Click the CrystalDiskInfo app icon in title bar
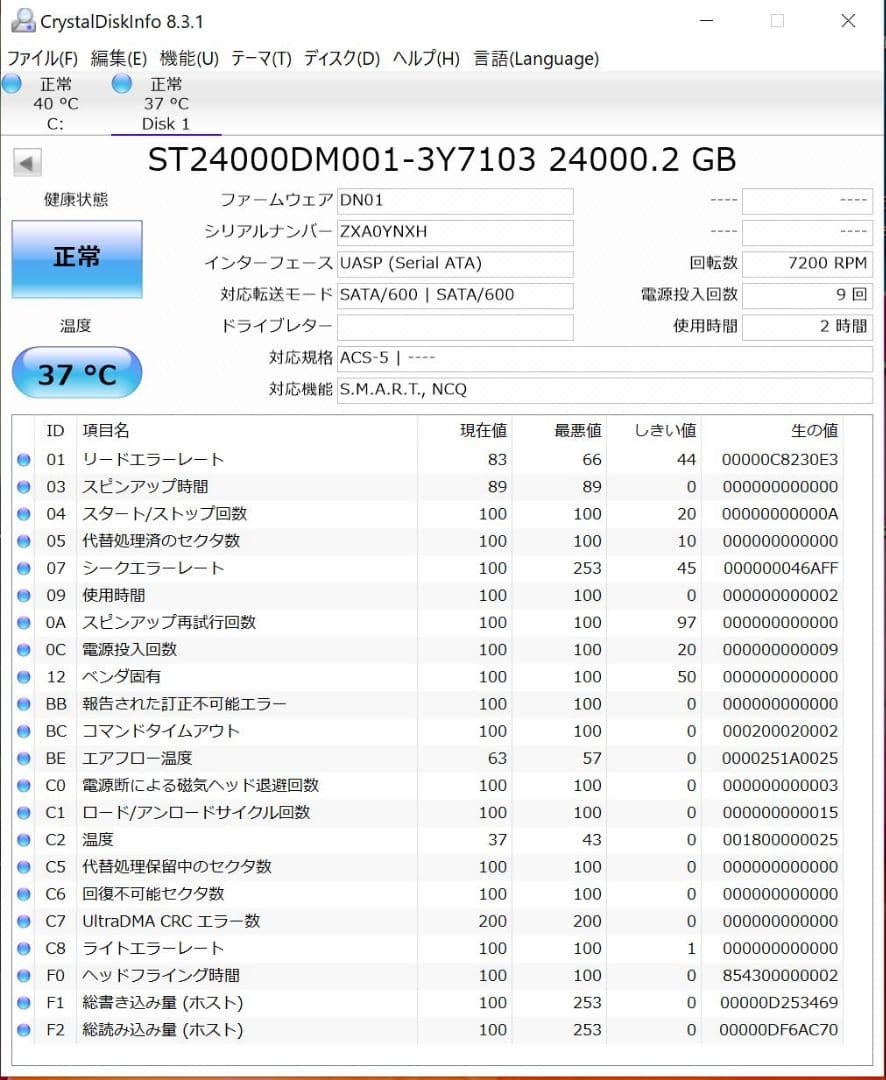Viewport: 886px width, 1080px height. pos(22,20)
